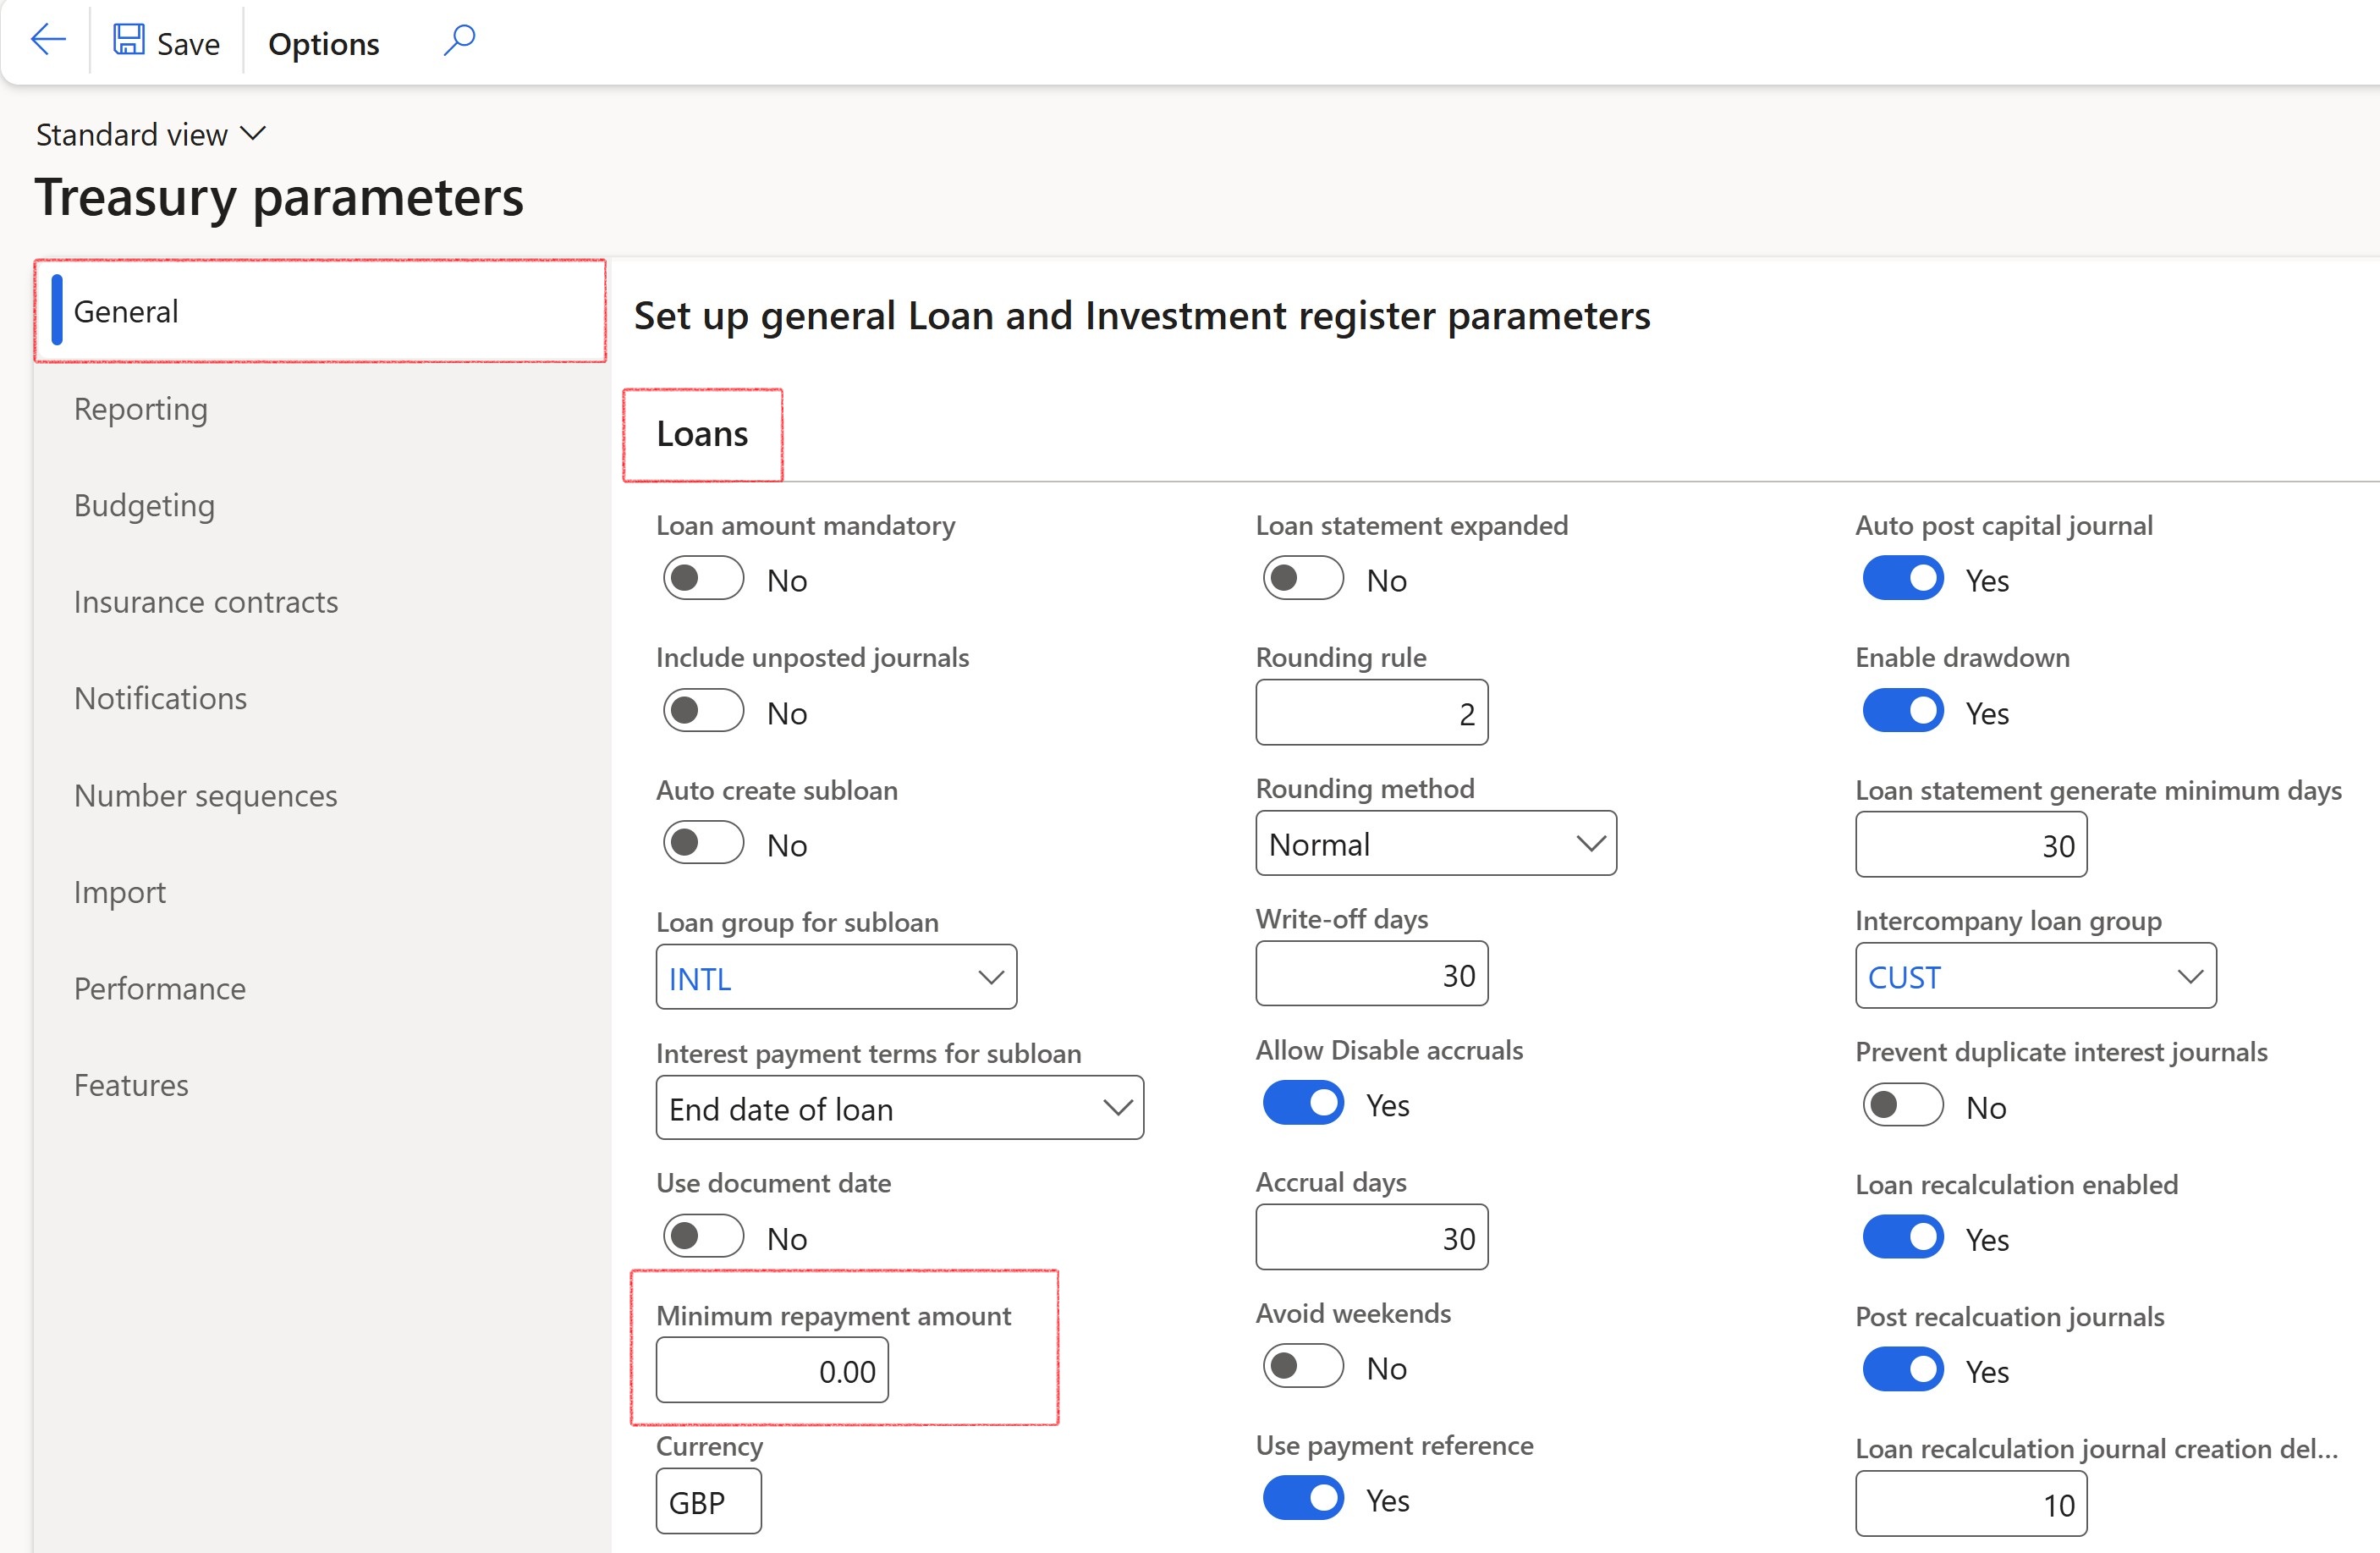The image size is (2380, 1553).
Task: Click Loan recalculation journal creation delay field
Action: click(1971, 1504)
